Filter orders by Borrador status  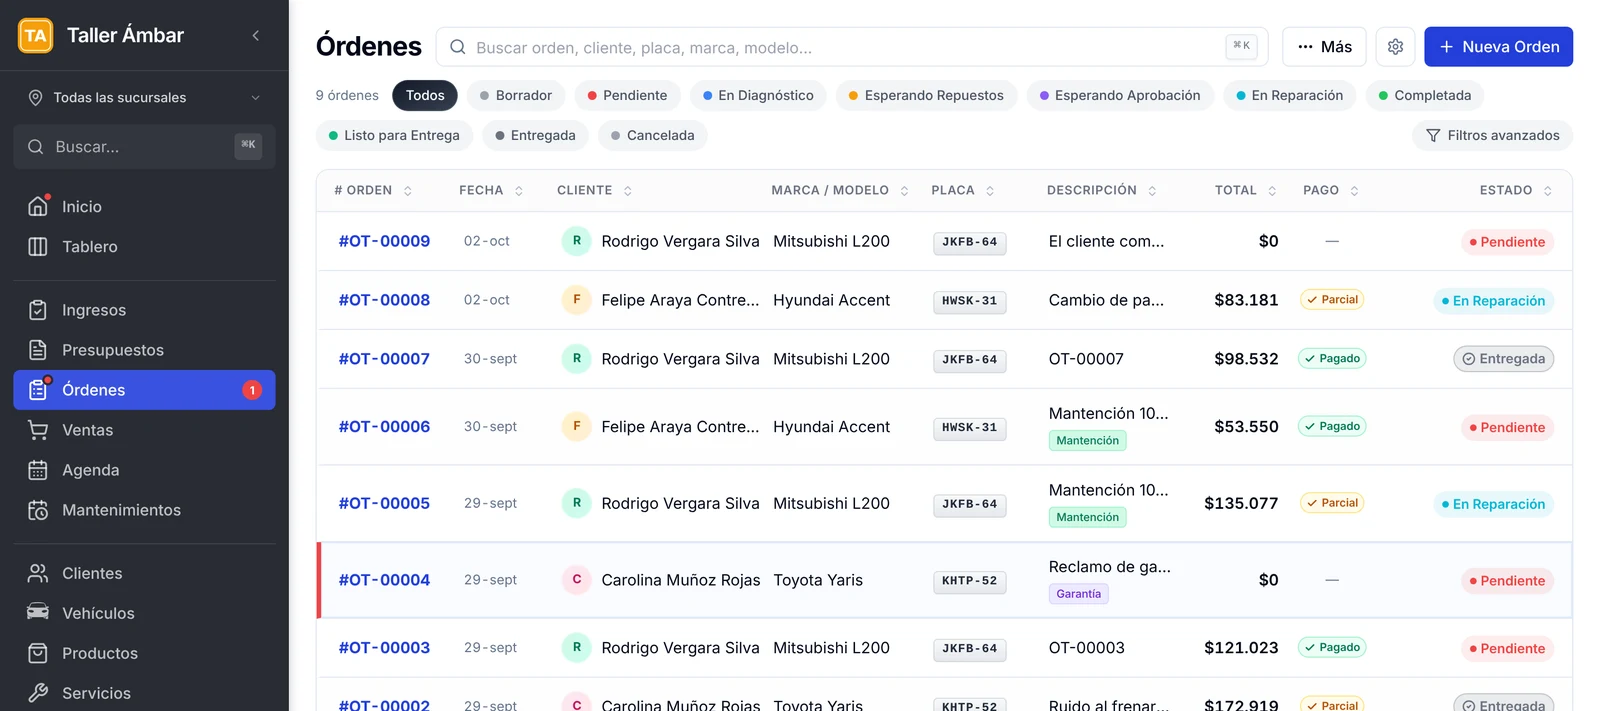tap(515, 95)
